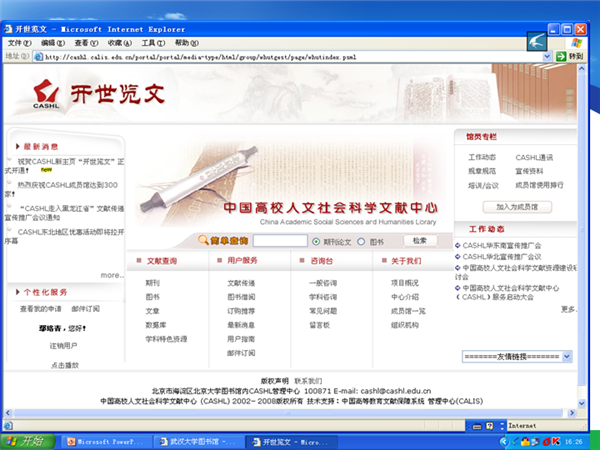This screenshot has width=600, height=450.
Task: Open the CASHL华北宣传推广会议 news link
Action: (502, 256)
